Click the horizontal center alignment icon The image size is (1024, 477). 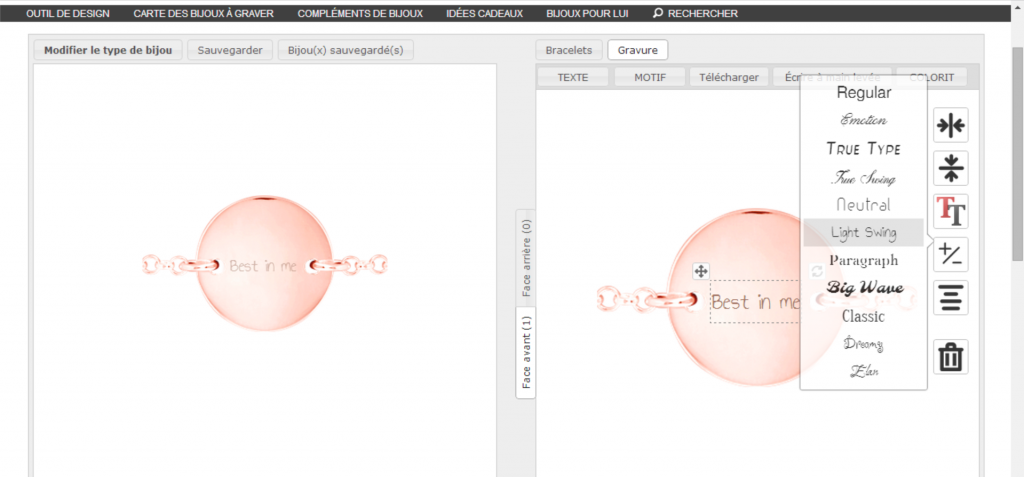[950, 125]
